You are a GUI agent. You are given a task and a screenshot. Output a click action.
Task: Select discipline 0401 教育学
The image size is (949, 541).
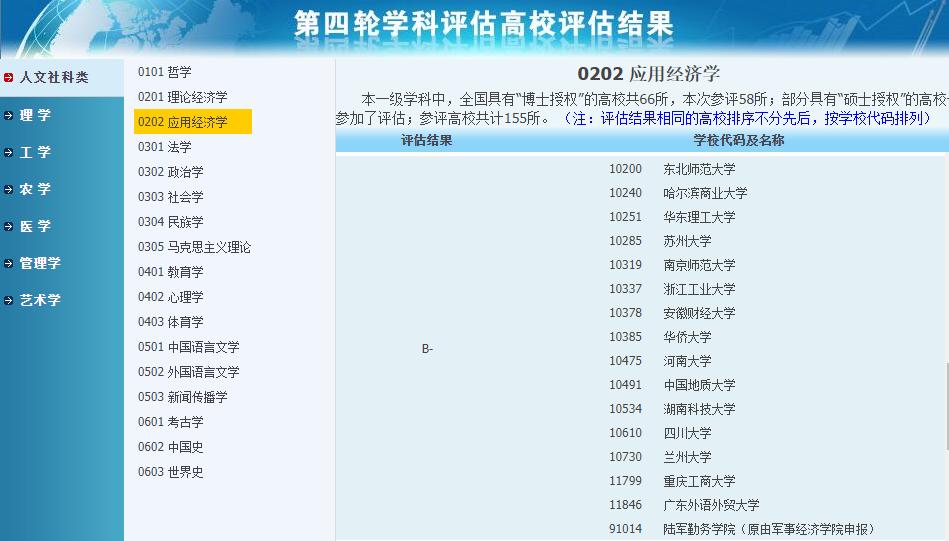(171, 272)
